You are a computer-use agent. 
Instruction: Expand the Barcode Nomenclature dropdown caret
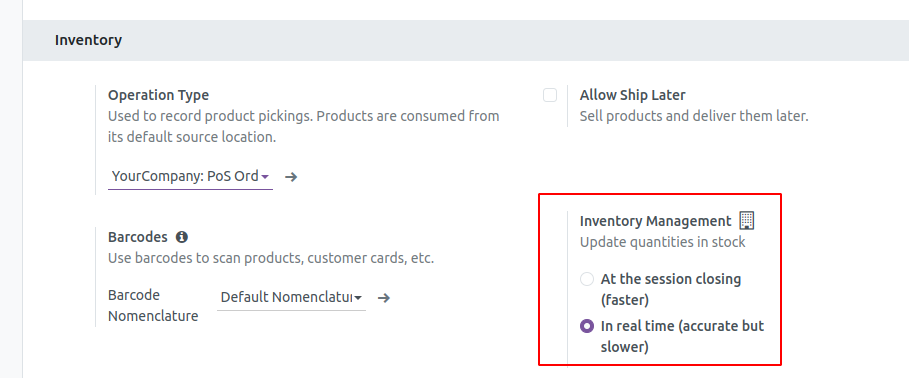(358, 298)
